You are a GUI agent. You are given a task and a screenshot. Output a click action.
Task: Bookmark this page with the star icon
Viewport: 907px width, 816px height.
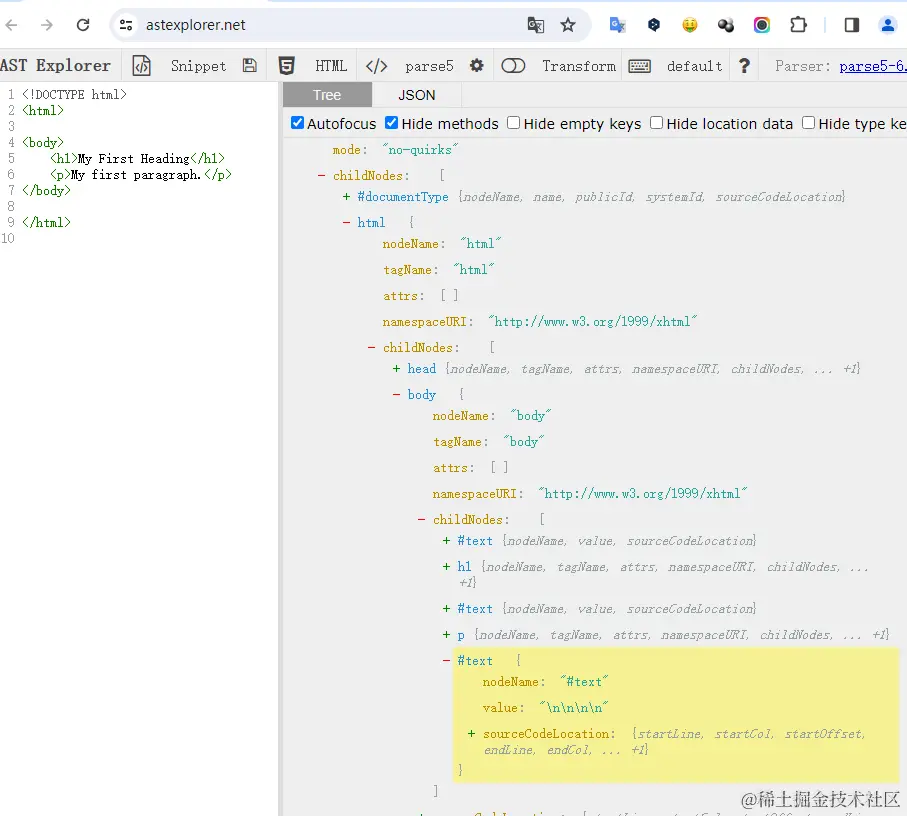[568, 25]
